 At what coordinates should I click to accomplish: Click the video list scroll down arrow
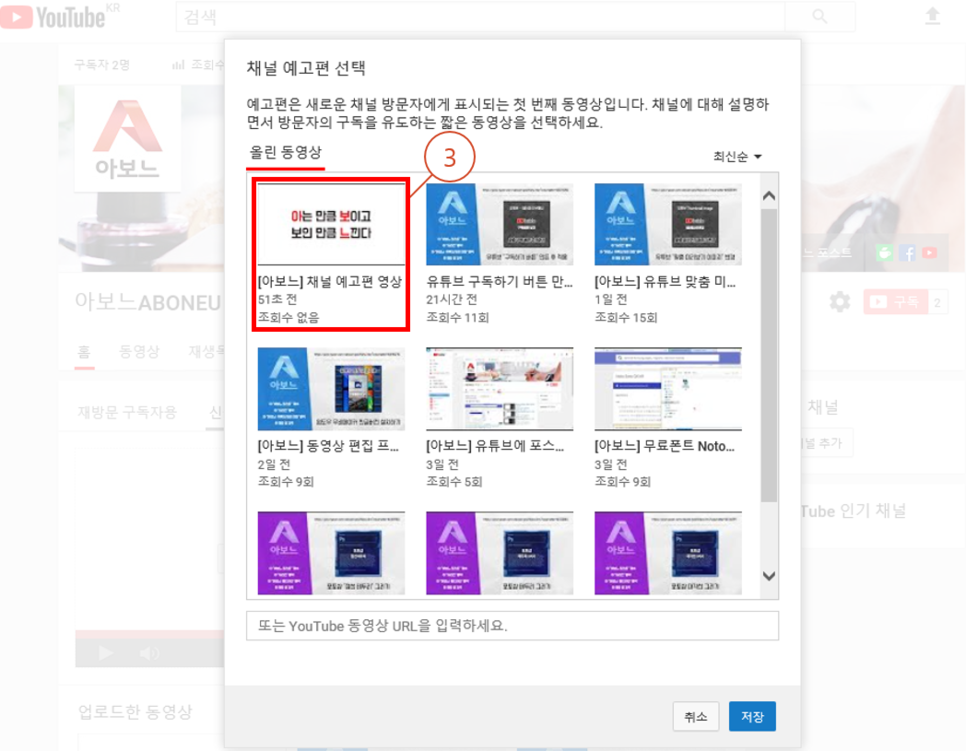click(x=769, y=576)
